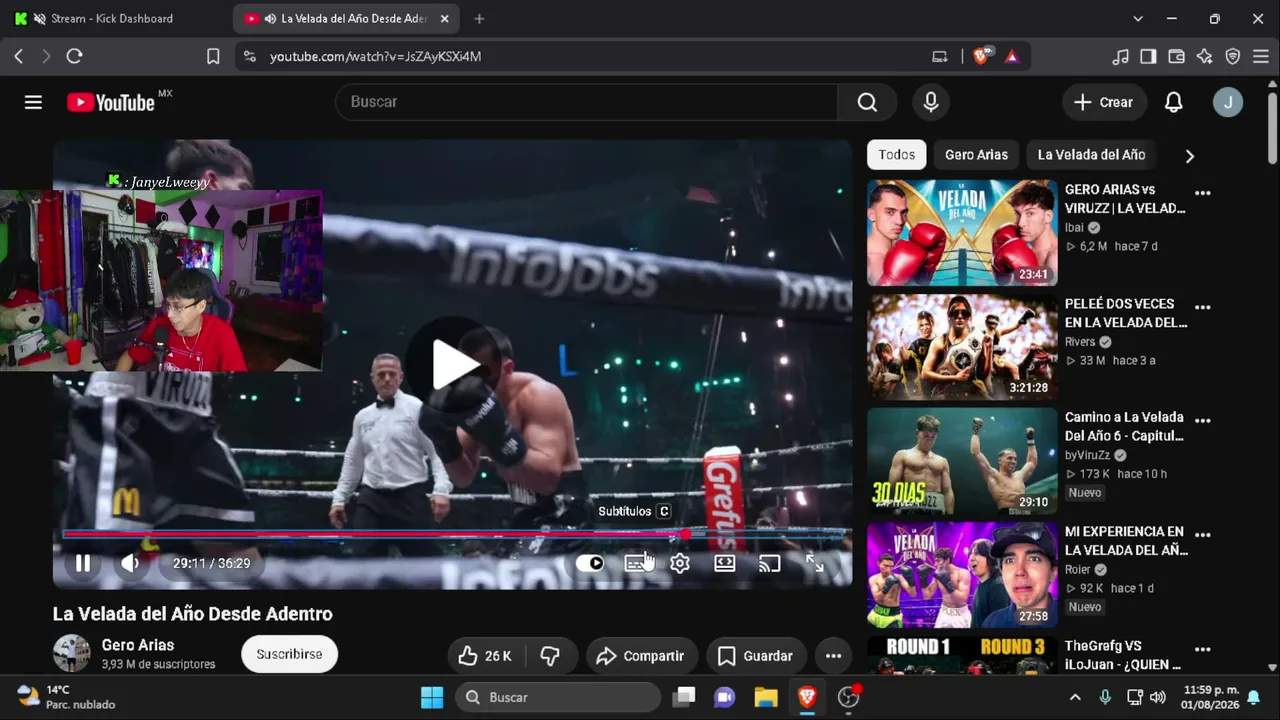Image resolution: width=1280 pixels, height=720 pixels.
Task: Click the Suscribirse button
Action: [x=289, y=654]
